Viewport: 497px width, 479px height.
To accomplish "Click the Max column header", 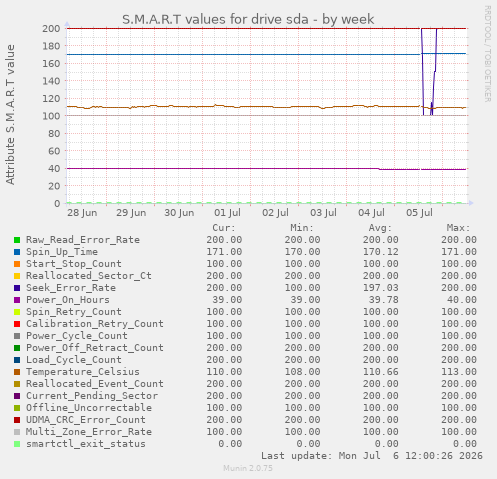I will pyautogui.click(x=458, y=228).
